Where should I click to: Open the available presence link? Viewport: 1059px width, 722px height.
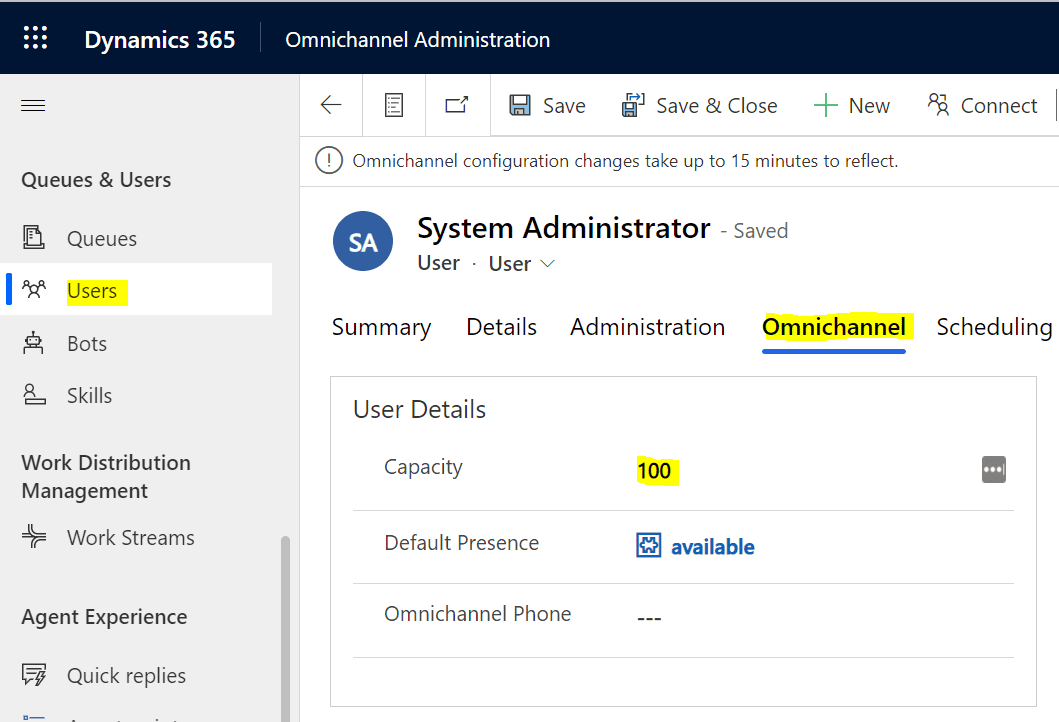pyautogui.click(x=713, y=546)
